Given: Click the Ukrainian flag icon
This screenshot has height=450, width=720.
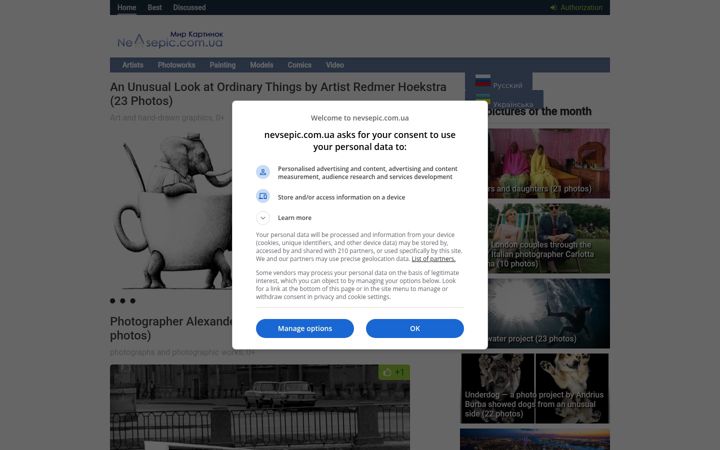Looking at the screenshot, I should coord(483,97).
